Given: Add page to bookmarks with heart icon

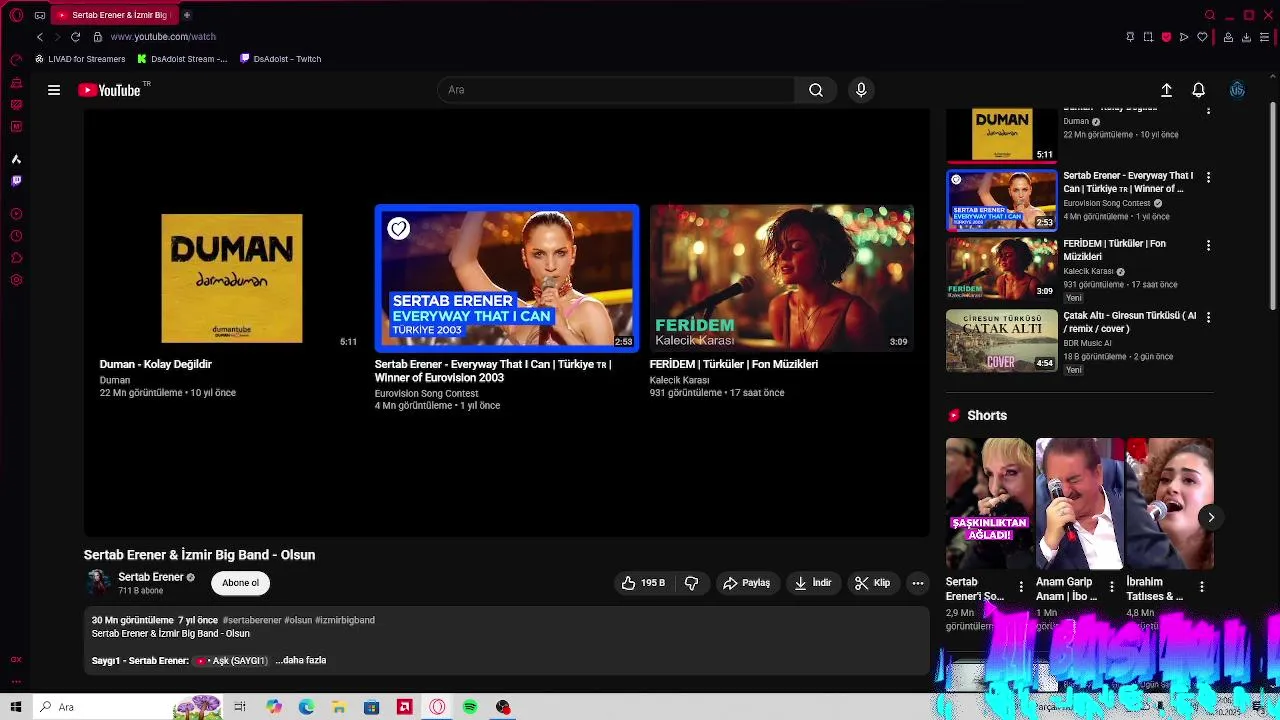Looking at the screenshot, I should 1202,37.
